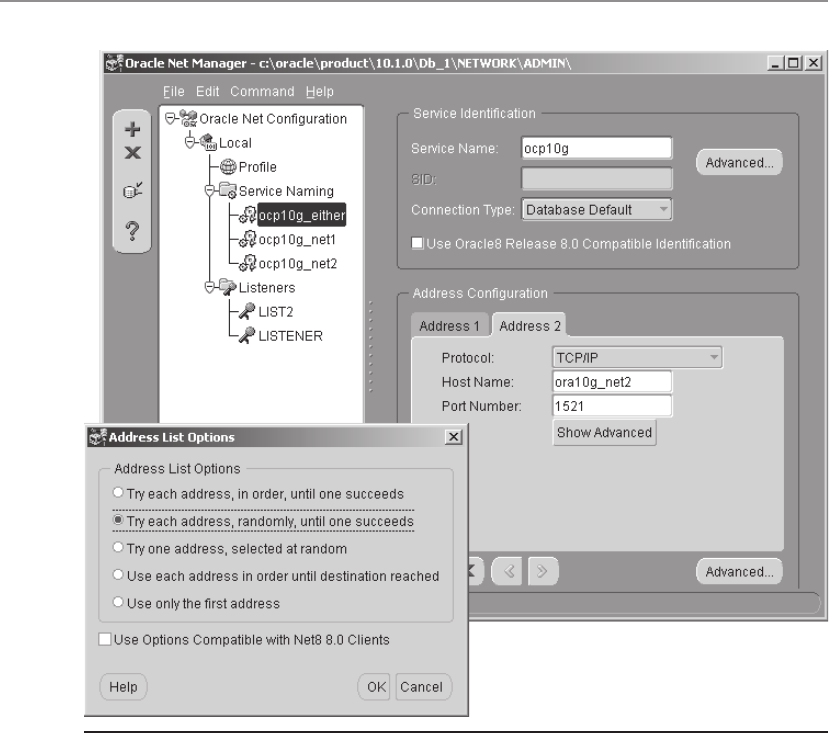Check Use Oracle8 Release 8.0 Compatible Identification
Image resolution: width=829 pixels, height=733 pixels.
tap(417, 243)
